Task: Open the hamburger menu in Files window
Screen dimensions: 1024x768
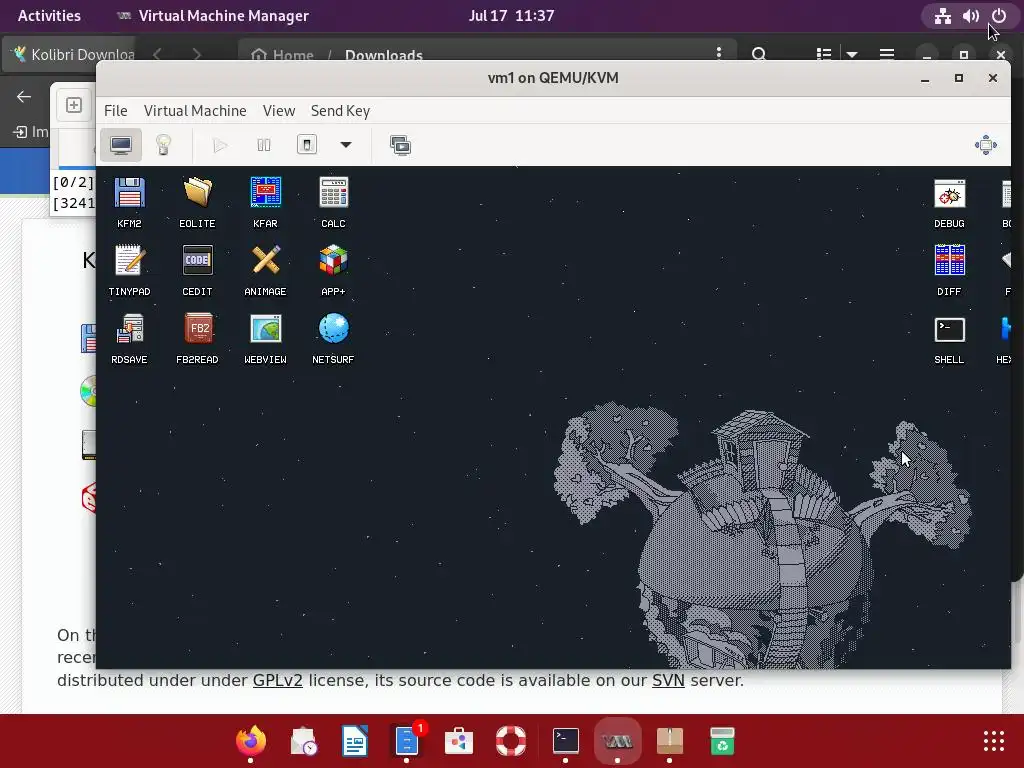Action: (887, 54)
